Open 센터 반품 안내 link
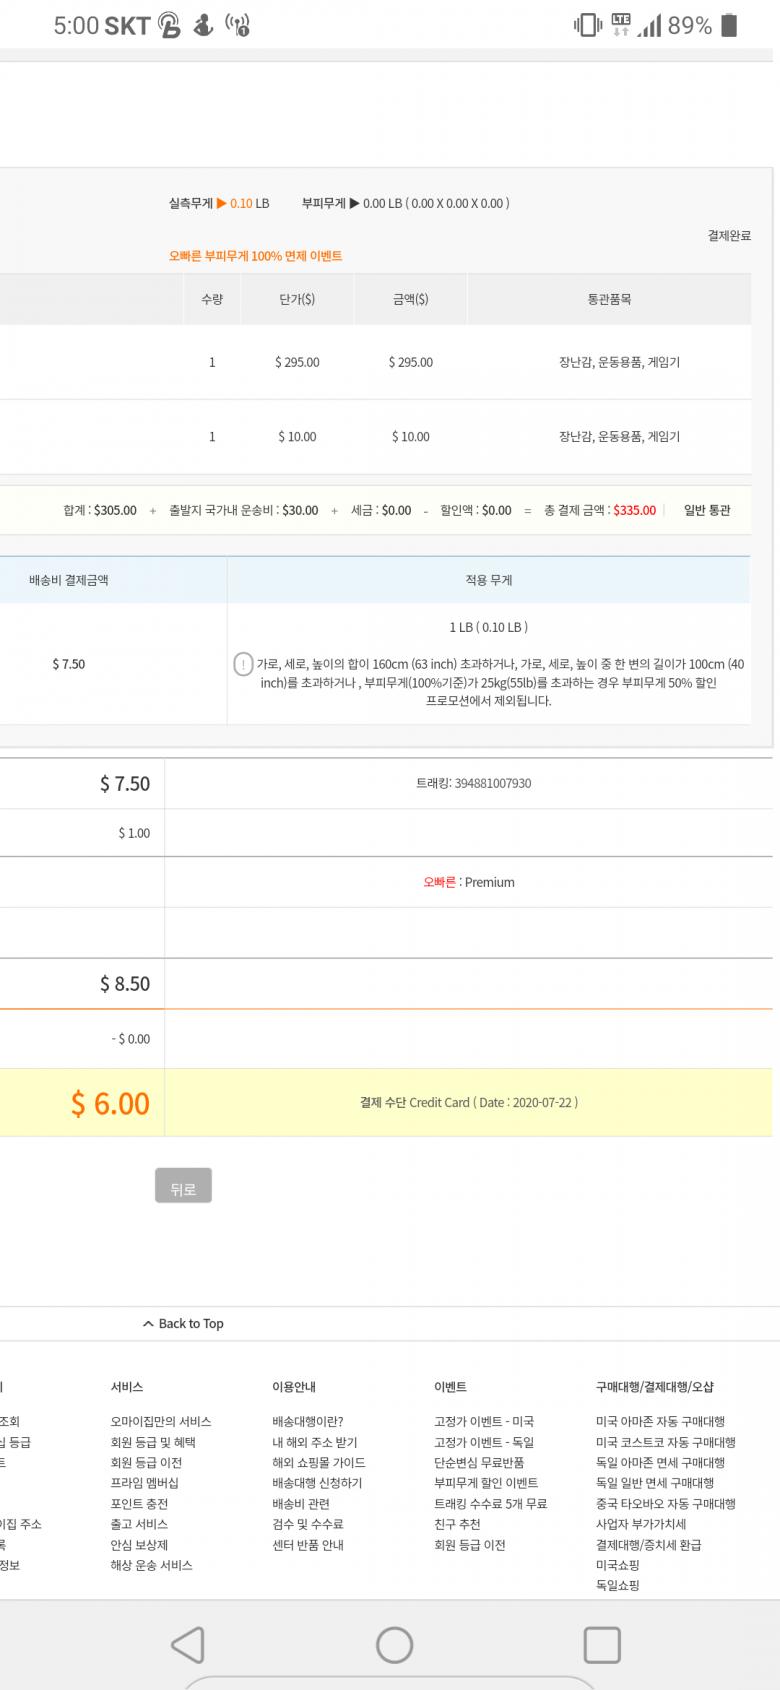This screenshot has height=1690, width=780. pyautogui.click(x=307, y=1545)
